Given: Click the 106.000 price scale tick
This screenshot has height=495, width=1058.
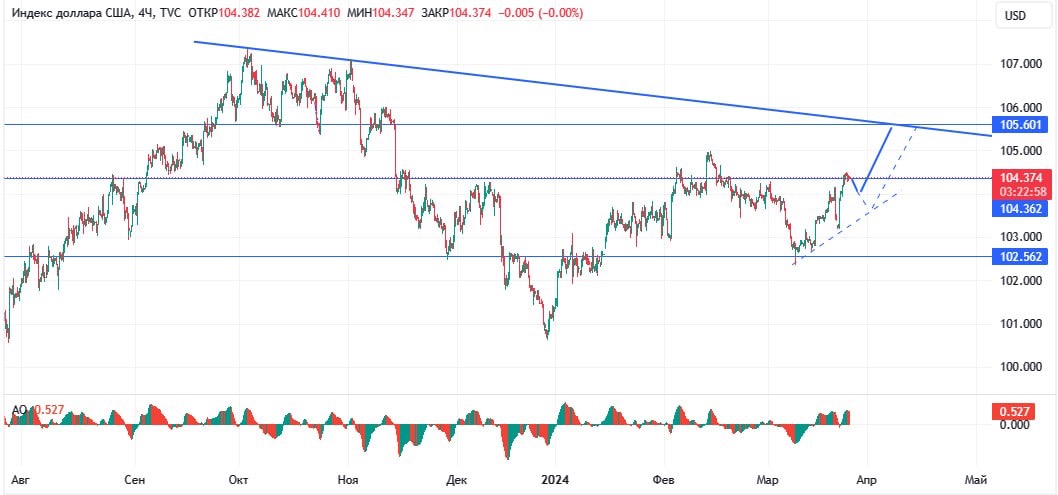Looking at the screenshot, I should coord(1020,107).
